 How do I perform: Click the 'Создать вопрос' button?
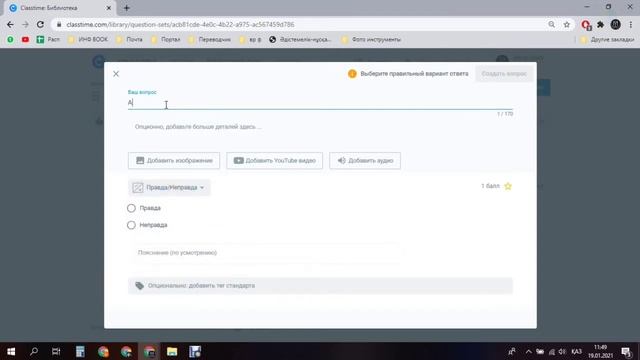504,74
